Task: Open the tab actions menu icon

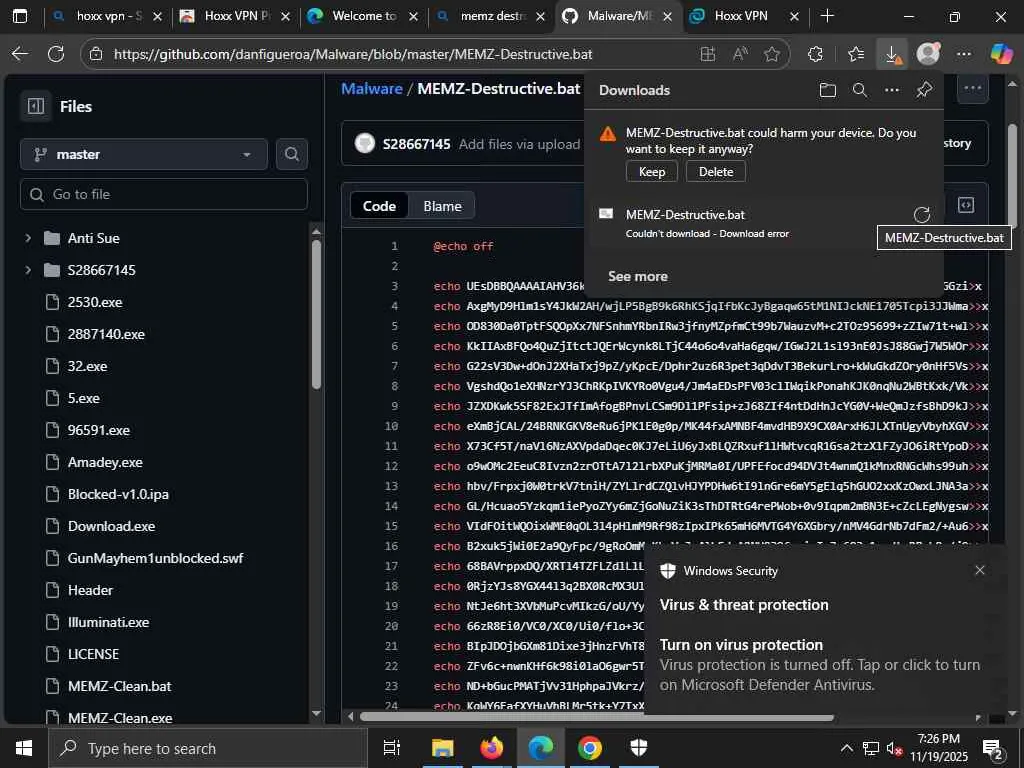Action: point(20,16)
